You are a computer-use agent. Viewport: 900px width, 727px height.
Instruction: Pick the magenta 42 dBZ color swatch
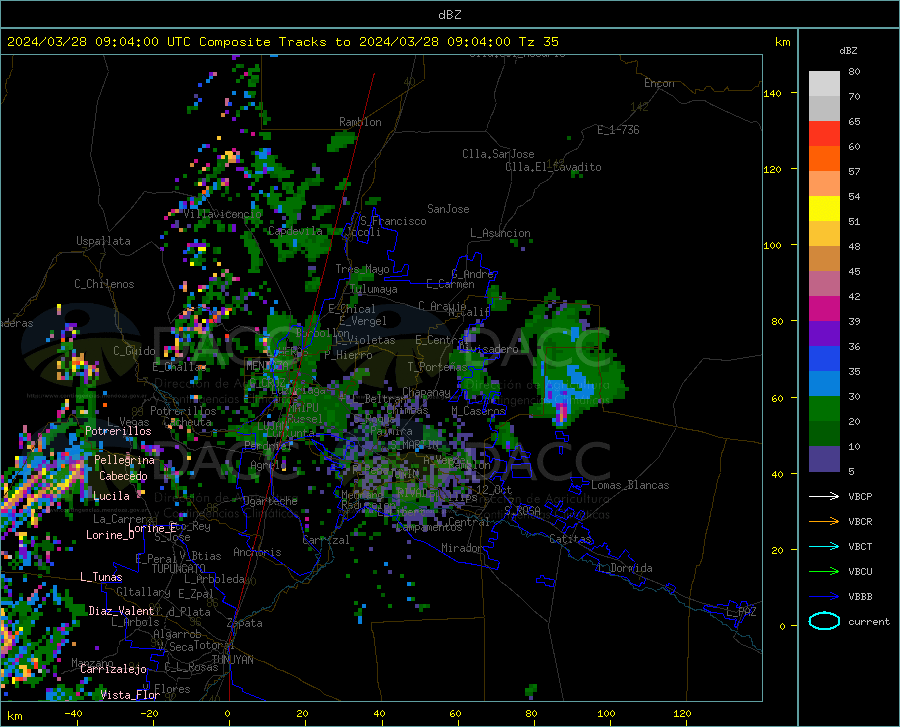[x=824, y=309]
